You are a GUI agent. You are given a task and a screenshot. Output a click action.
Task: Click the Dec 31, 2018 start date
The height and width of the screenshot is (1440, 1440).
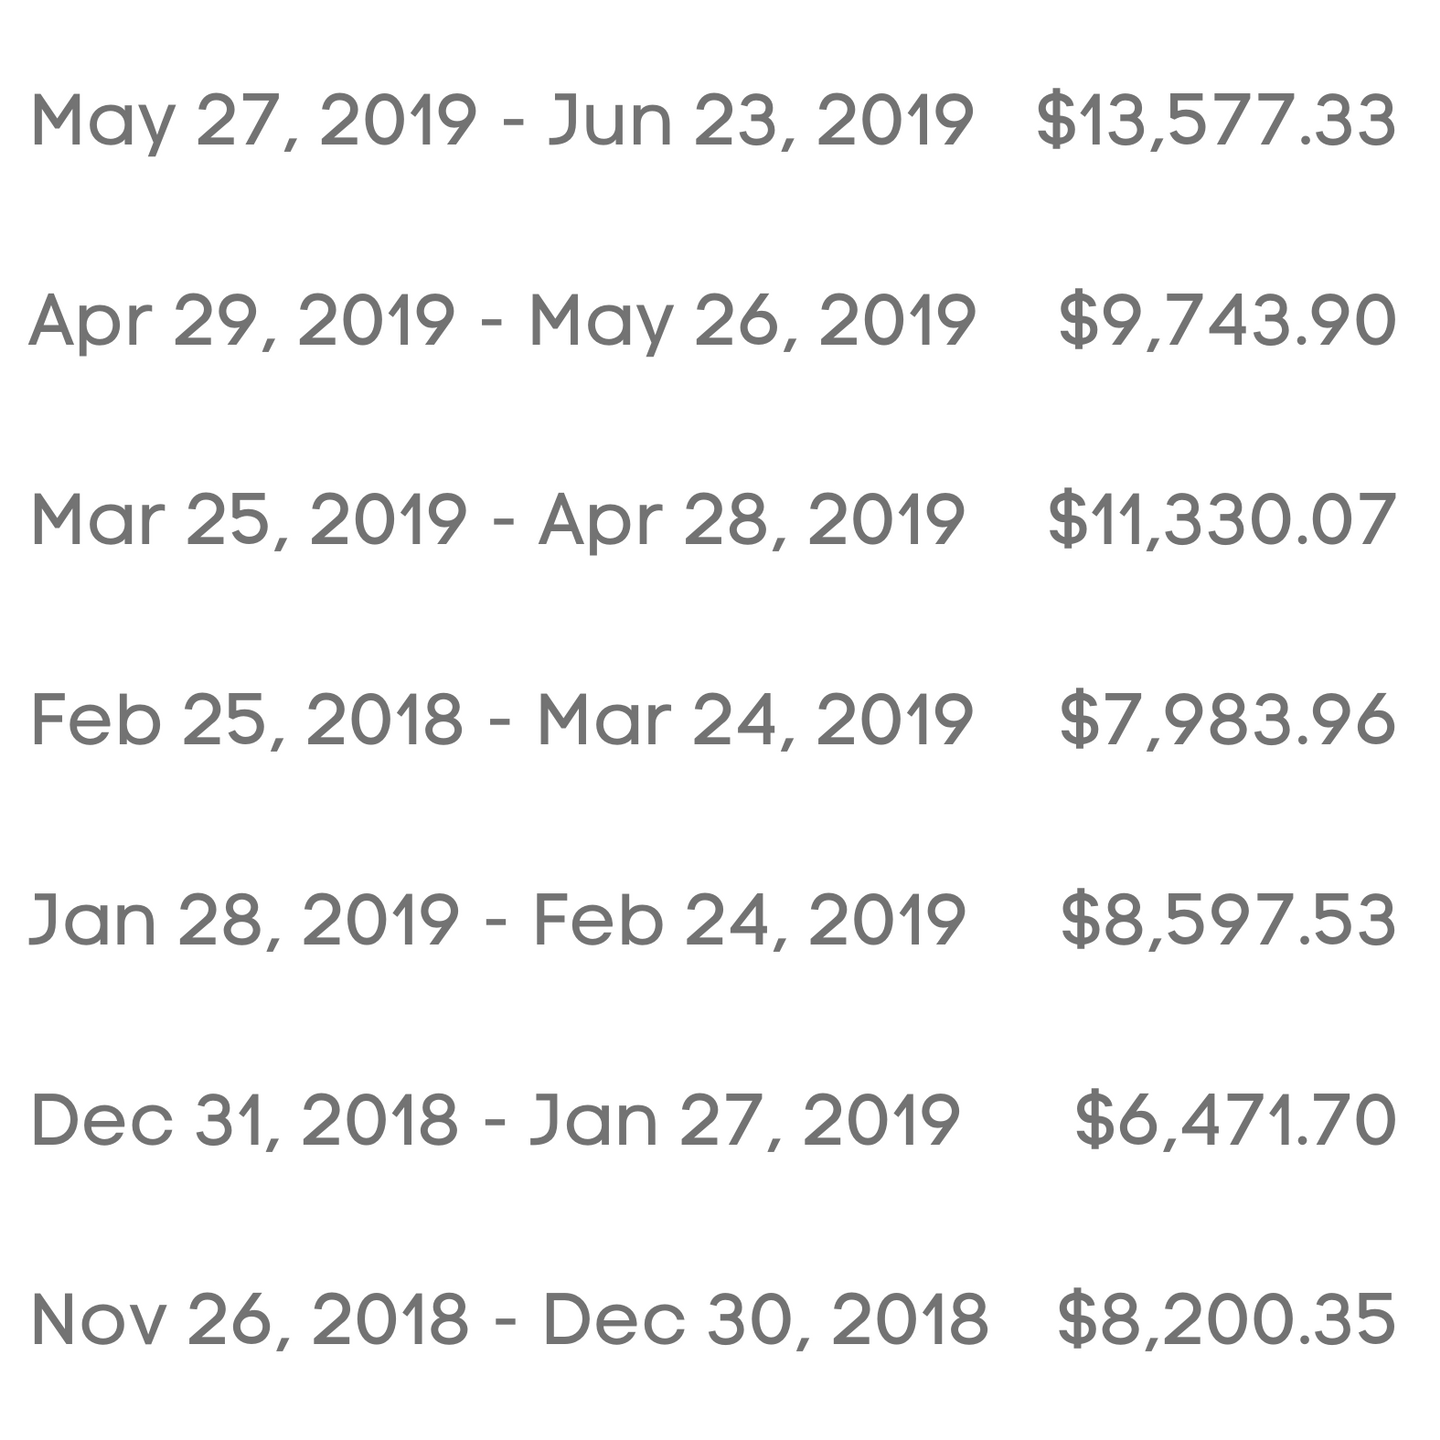pyautogui.click(x=245, y=1120)
